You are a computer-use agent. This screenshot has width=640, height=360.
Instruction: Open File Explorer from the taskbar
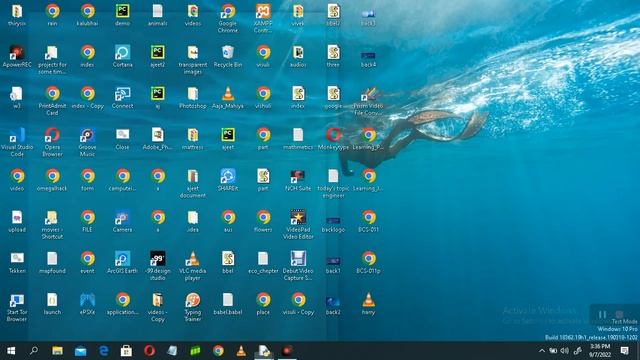57,351
